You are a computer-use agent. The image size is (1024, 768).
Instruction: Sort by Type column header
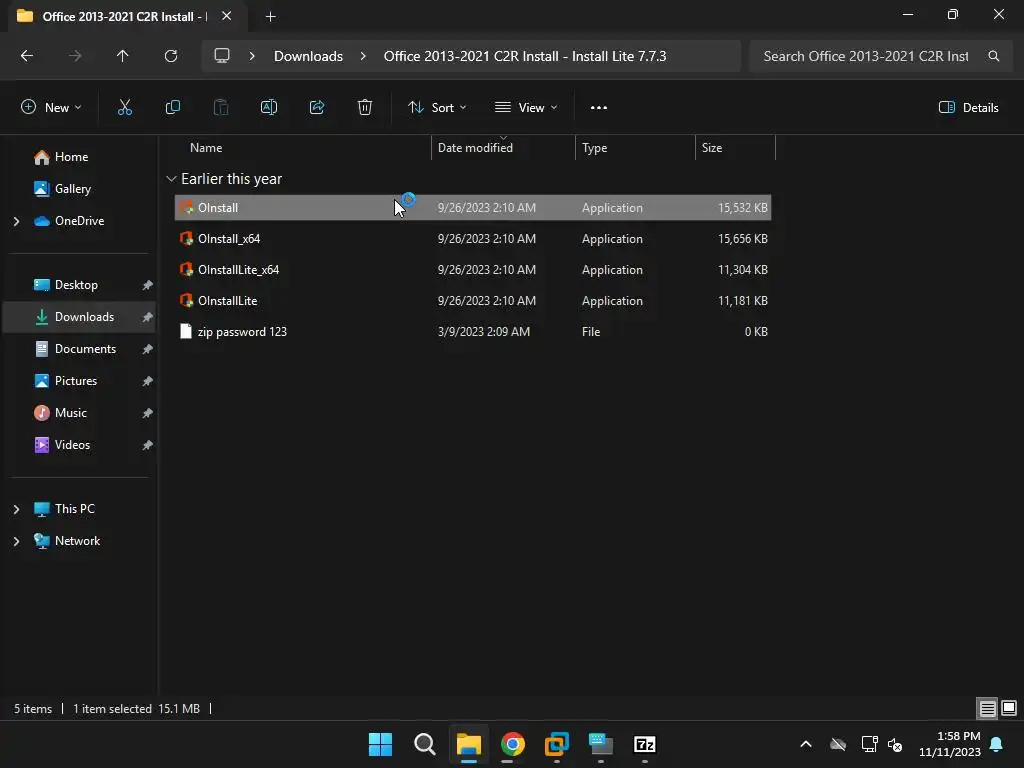(x=594, y=148)
